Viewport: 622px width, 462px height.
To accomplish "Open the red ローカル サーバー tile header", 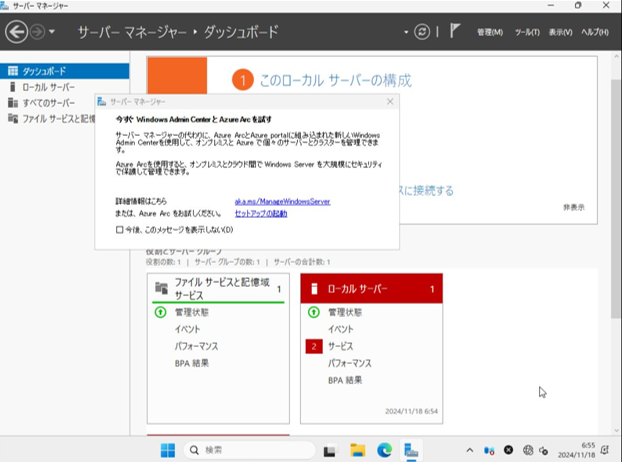I will coord(371,289).
